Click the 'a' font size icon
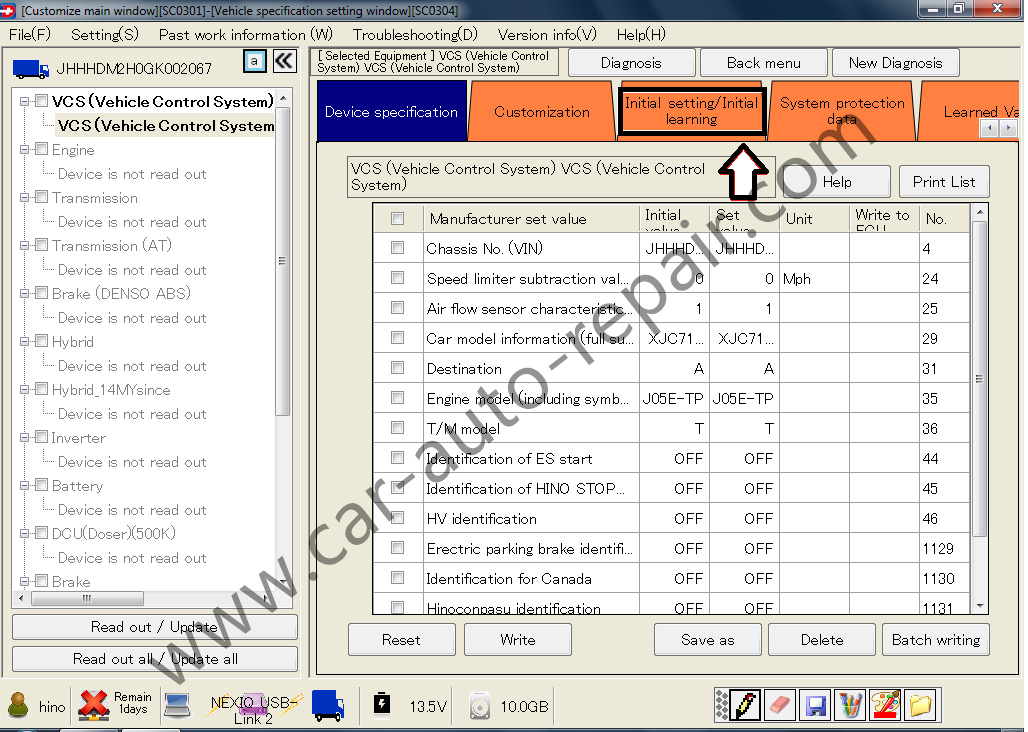1028x732 pixels. (254, 62)
